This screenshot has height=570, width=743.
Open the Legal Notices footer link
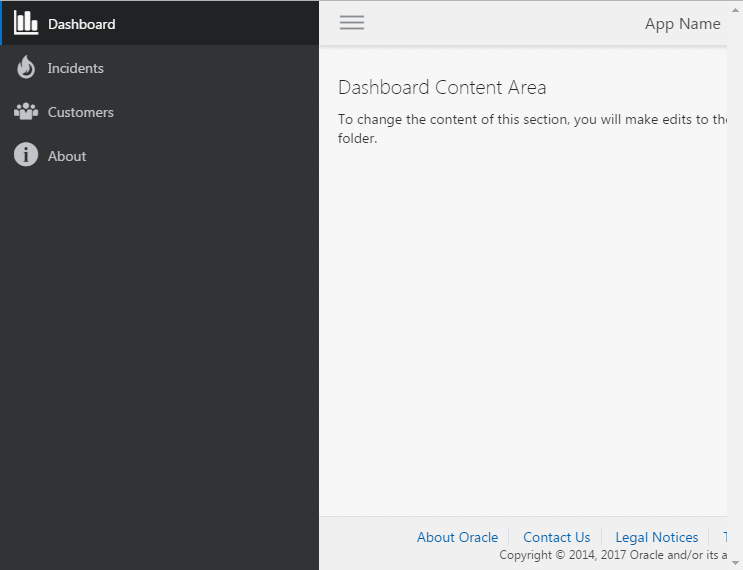[656, 537]
